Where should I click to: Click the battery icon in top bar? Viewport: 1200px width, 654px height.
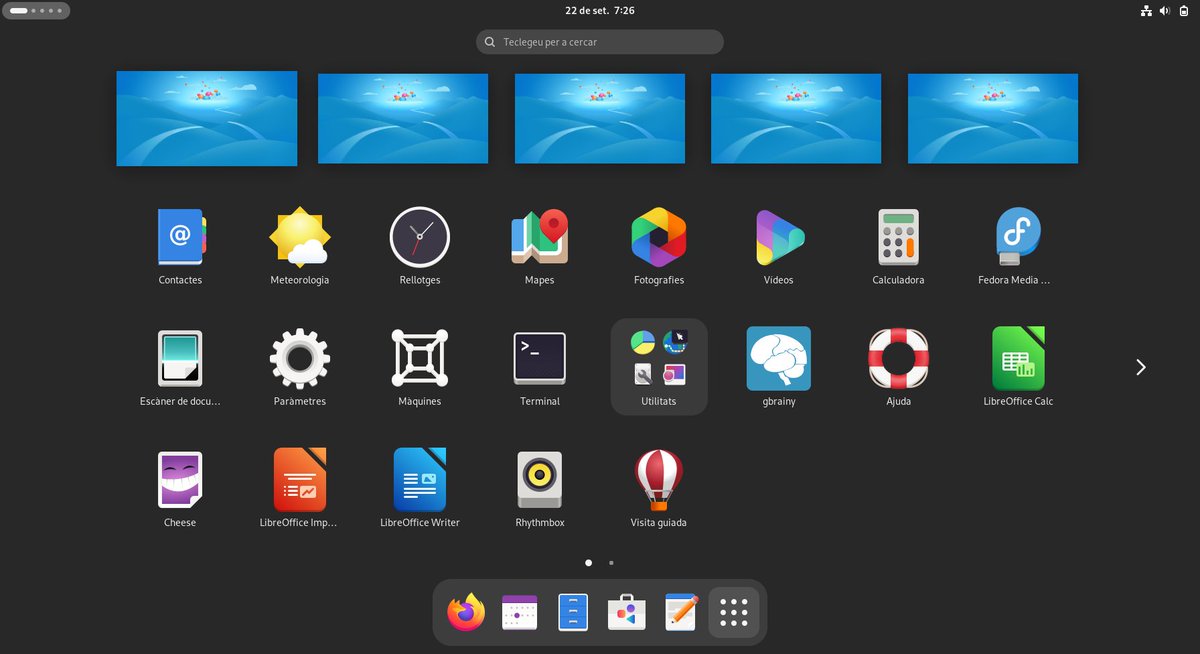pos(1184,11)
